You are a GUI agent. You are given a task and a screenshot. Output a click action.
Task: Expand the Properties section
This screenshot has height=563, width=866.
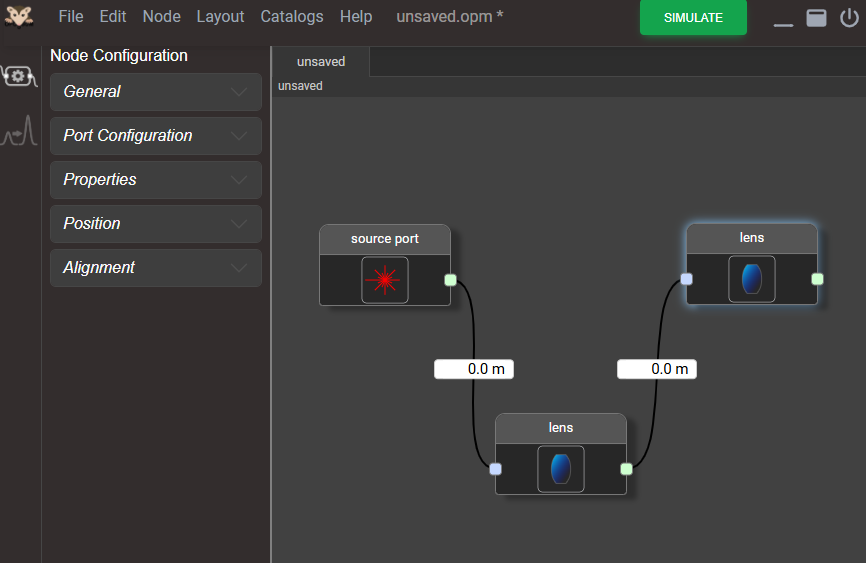(x=156, y=180)
